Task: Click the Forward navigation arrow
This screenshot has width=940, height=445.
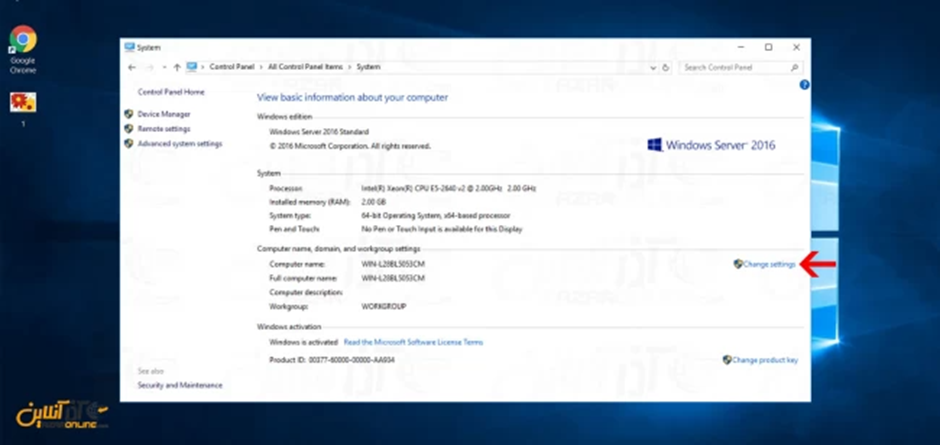Action: click(x=150, y=68)
